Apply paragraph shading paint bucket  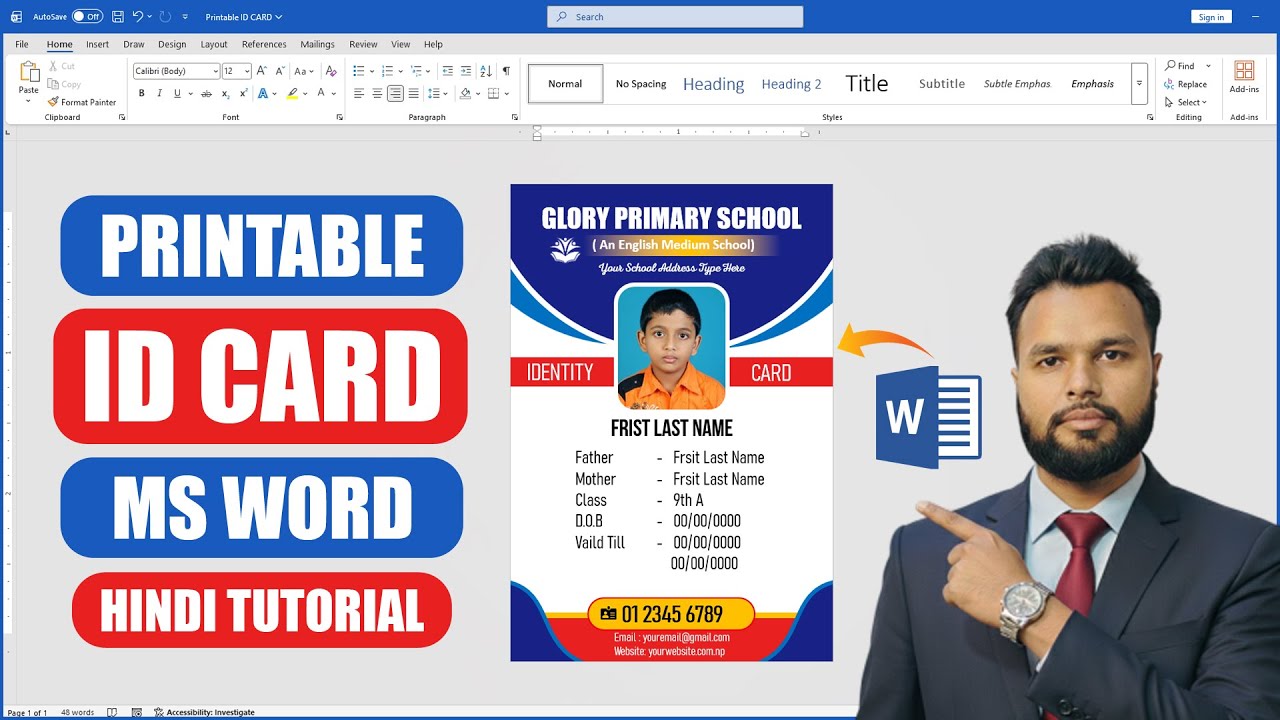[x=465, y=93]
